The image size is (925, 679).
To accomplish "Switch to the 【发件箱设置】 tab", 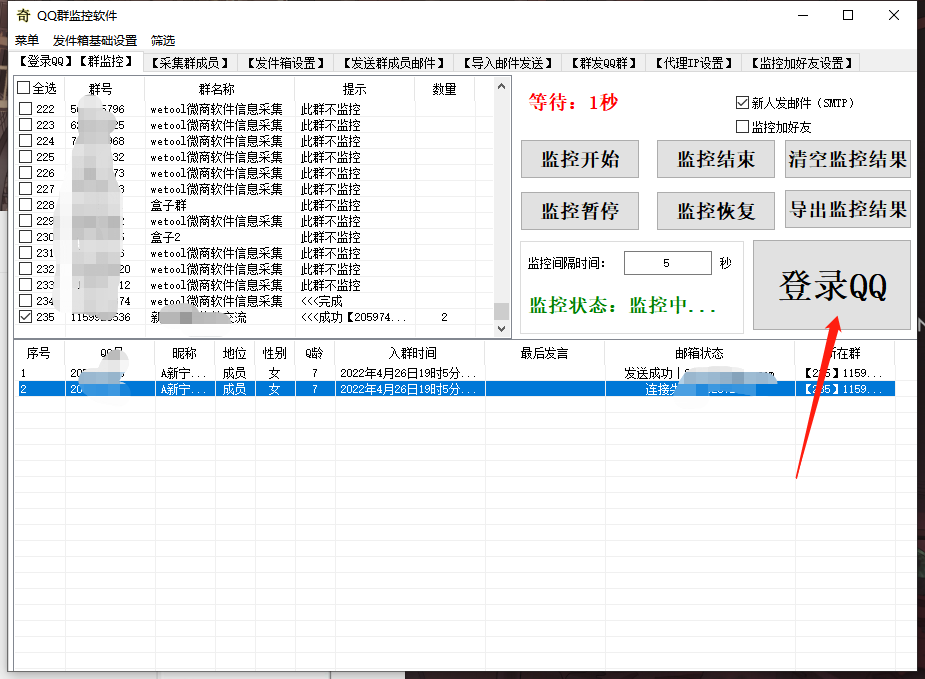I will click(x=286, y=63).
